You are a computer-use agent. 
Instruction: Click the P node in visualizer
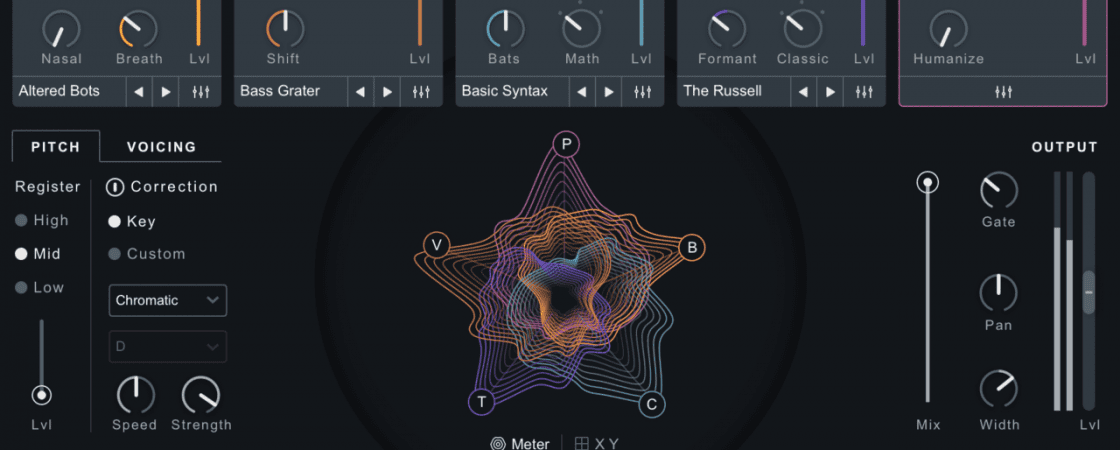566,145
